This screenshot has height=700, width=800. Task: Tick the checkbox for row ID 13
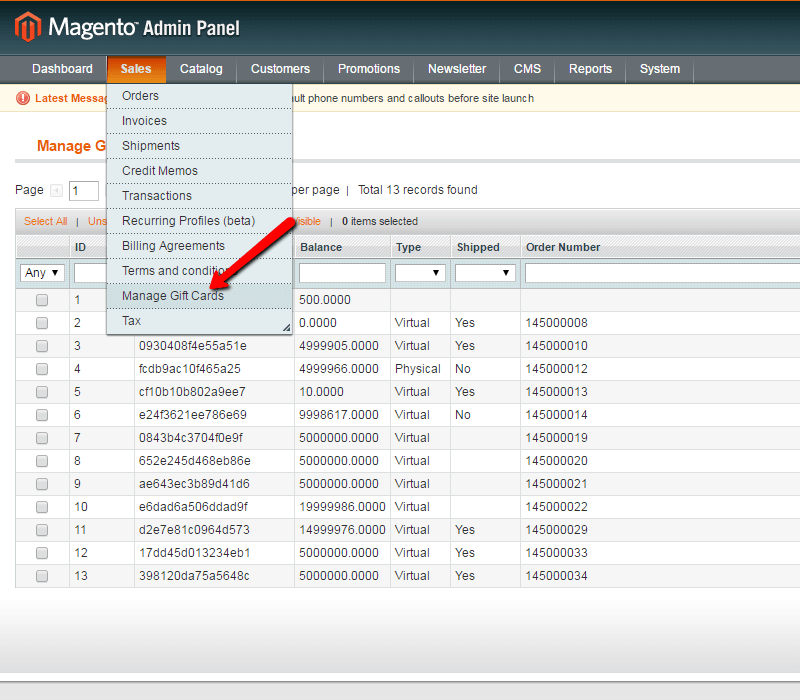42,576
